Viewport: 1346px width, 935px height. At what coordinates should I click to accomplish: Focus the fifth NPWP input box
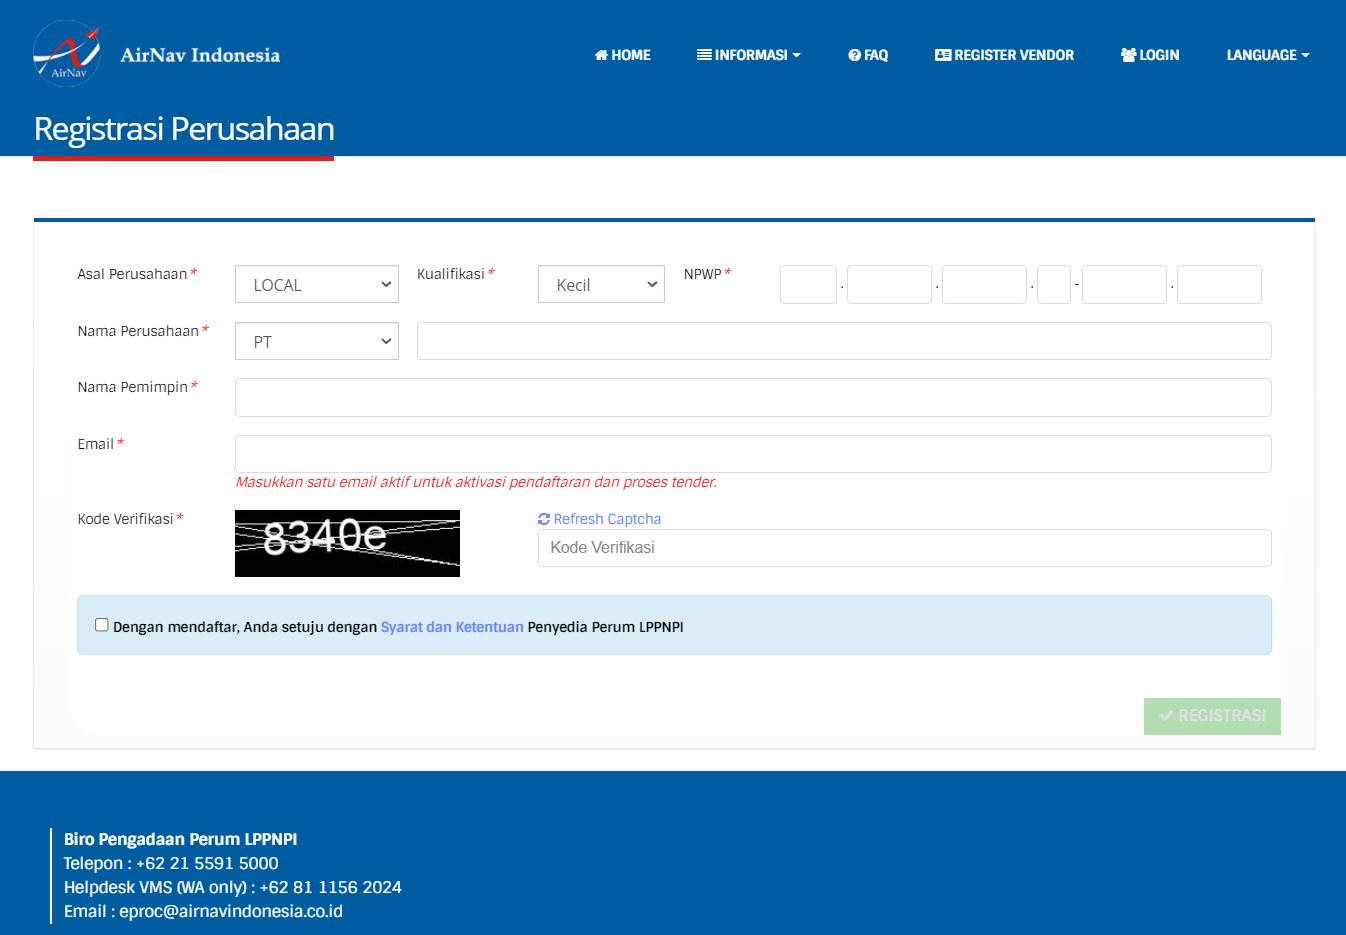[1124, 284]
